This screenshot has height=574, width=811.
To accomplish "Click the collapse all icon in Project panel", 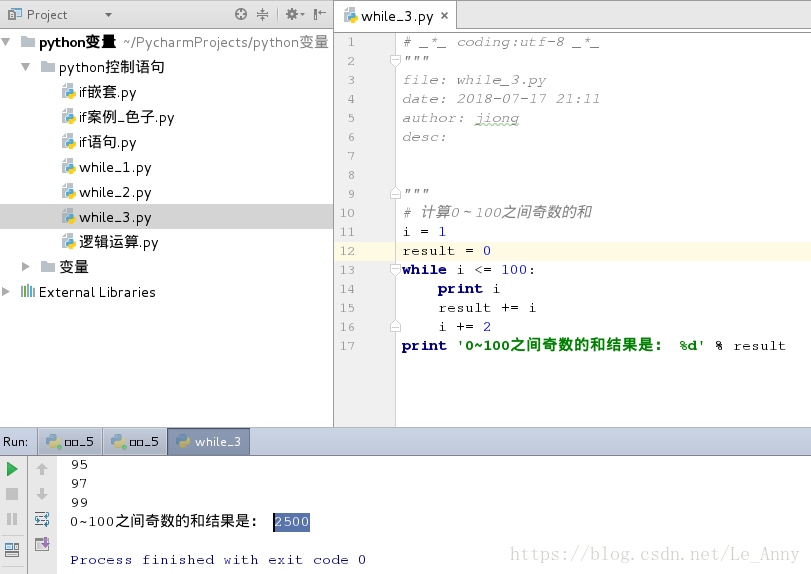I will click(x=263, y=14).
